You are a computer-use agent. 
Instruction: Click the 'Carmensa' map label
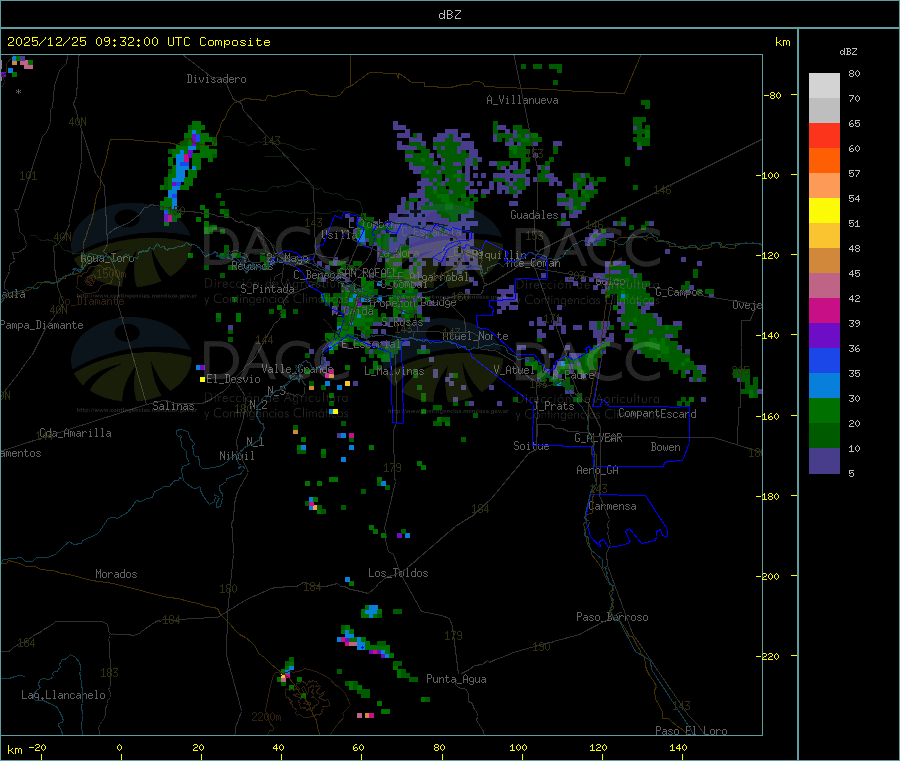click(612, 506)
